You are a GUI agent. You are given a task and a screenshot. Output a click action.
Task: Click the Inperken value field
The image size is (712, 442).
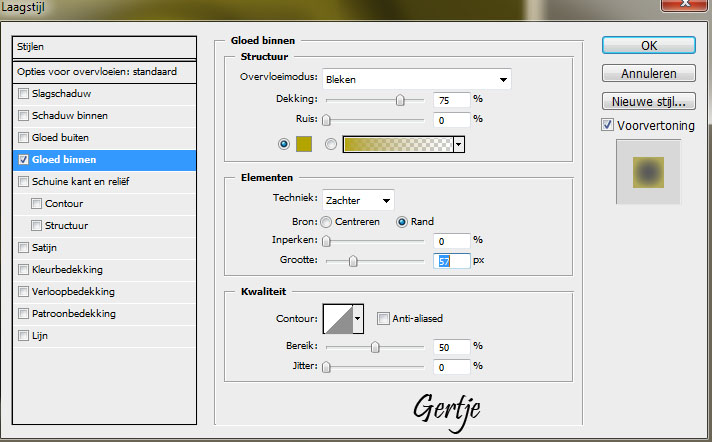(451, 241)
